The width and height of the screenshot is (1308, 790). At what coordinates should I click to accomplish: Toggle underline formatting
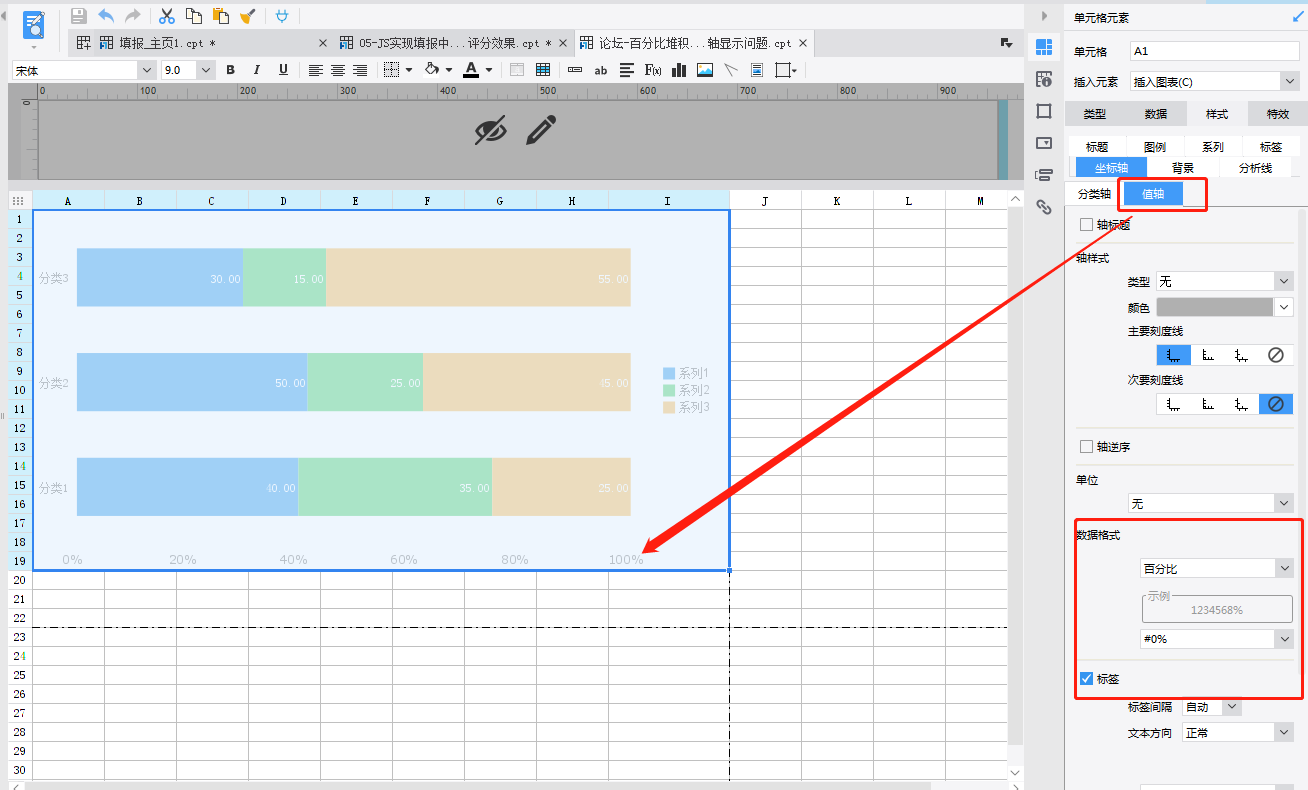[x=283, y=70]
